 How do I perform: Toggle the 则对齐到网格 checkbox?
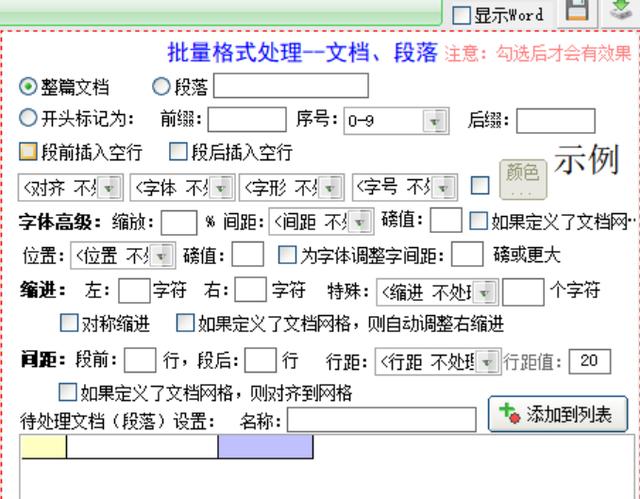(67, 392)
